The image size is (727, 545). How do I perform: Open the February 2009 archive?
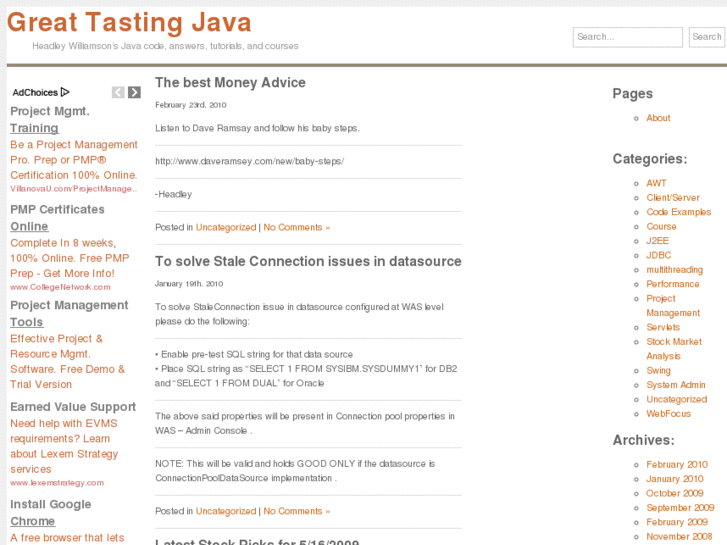click(x=677, y=522)
